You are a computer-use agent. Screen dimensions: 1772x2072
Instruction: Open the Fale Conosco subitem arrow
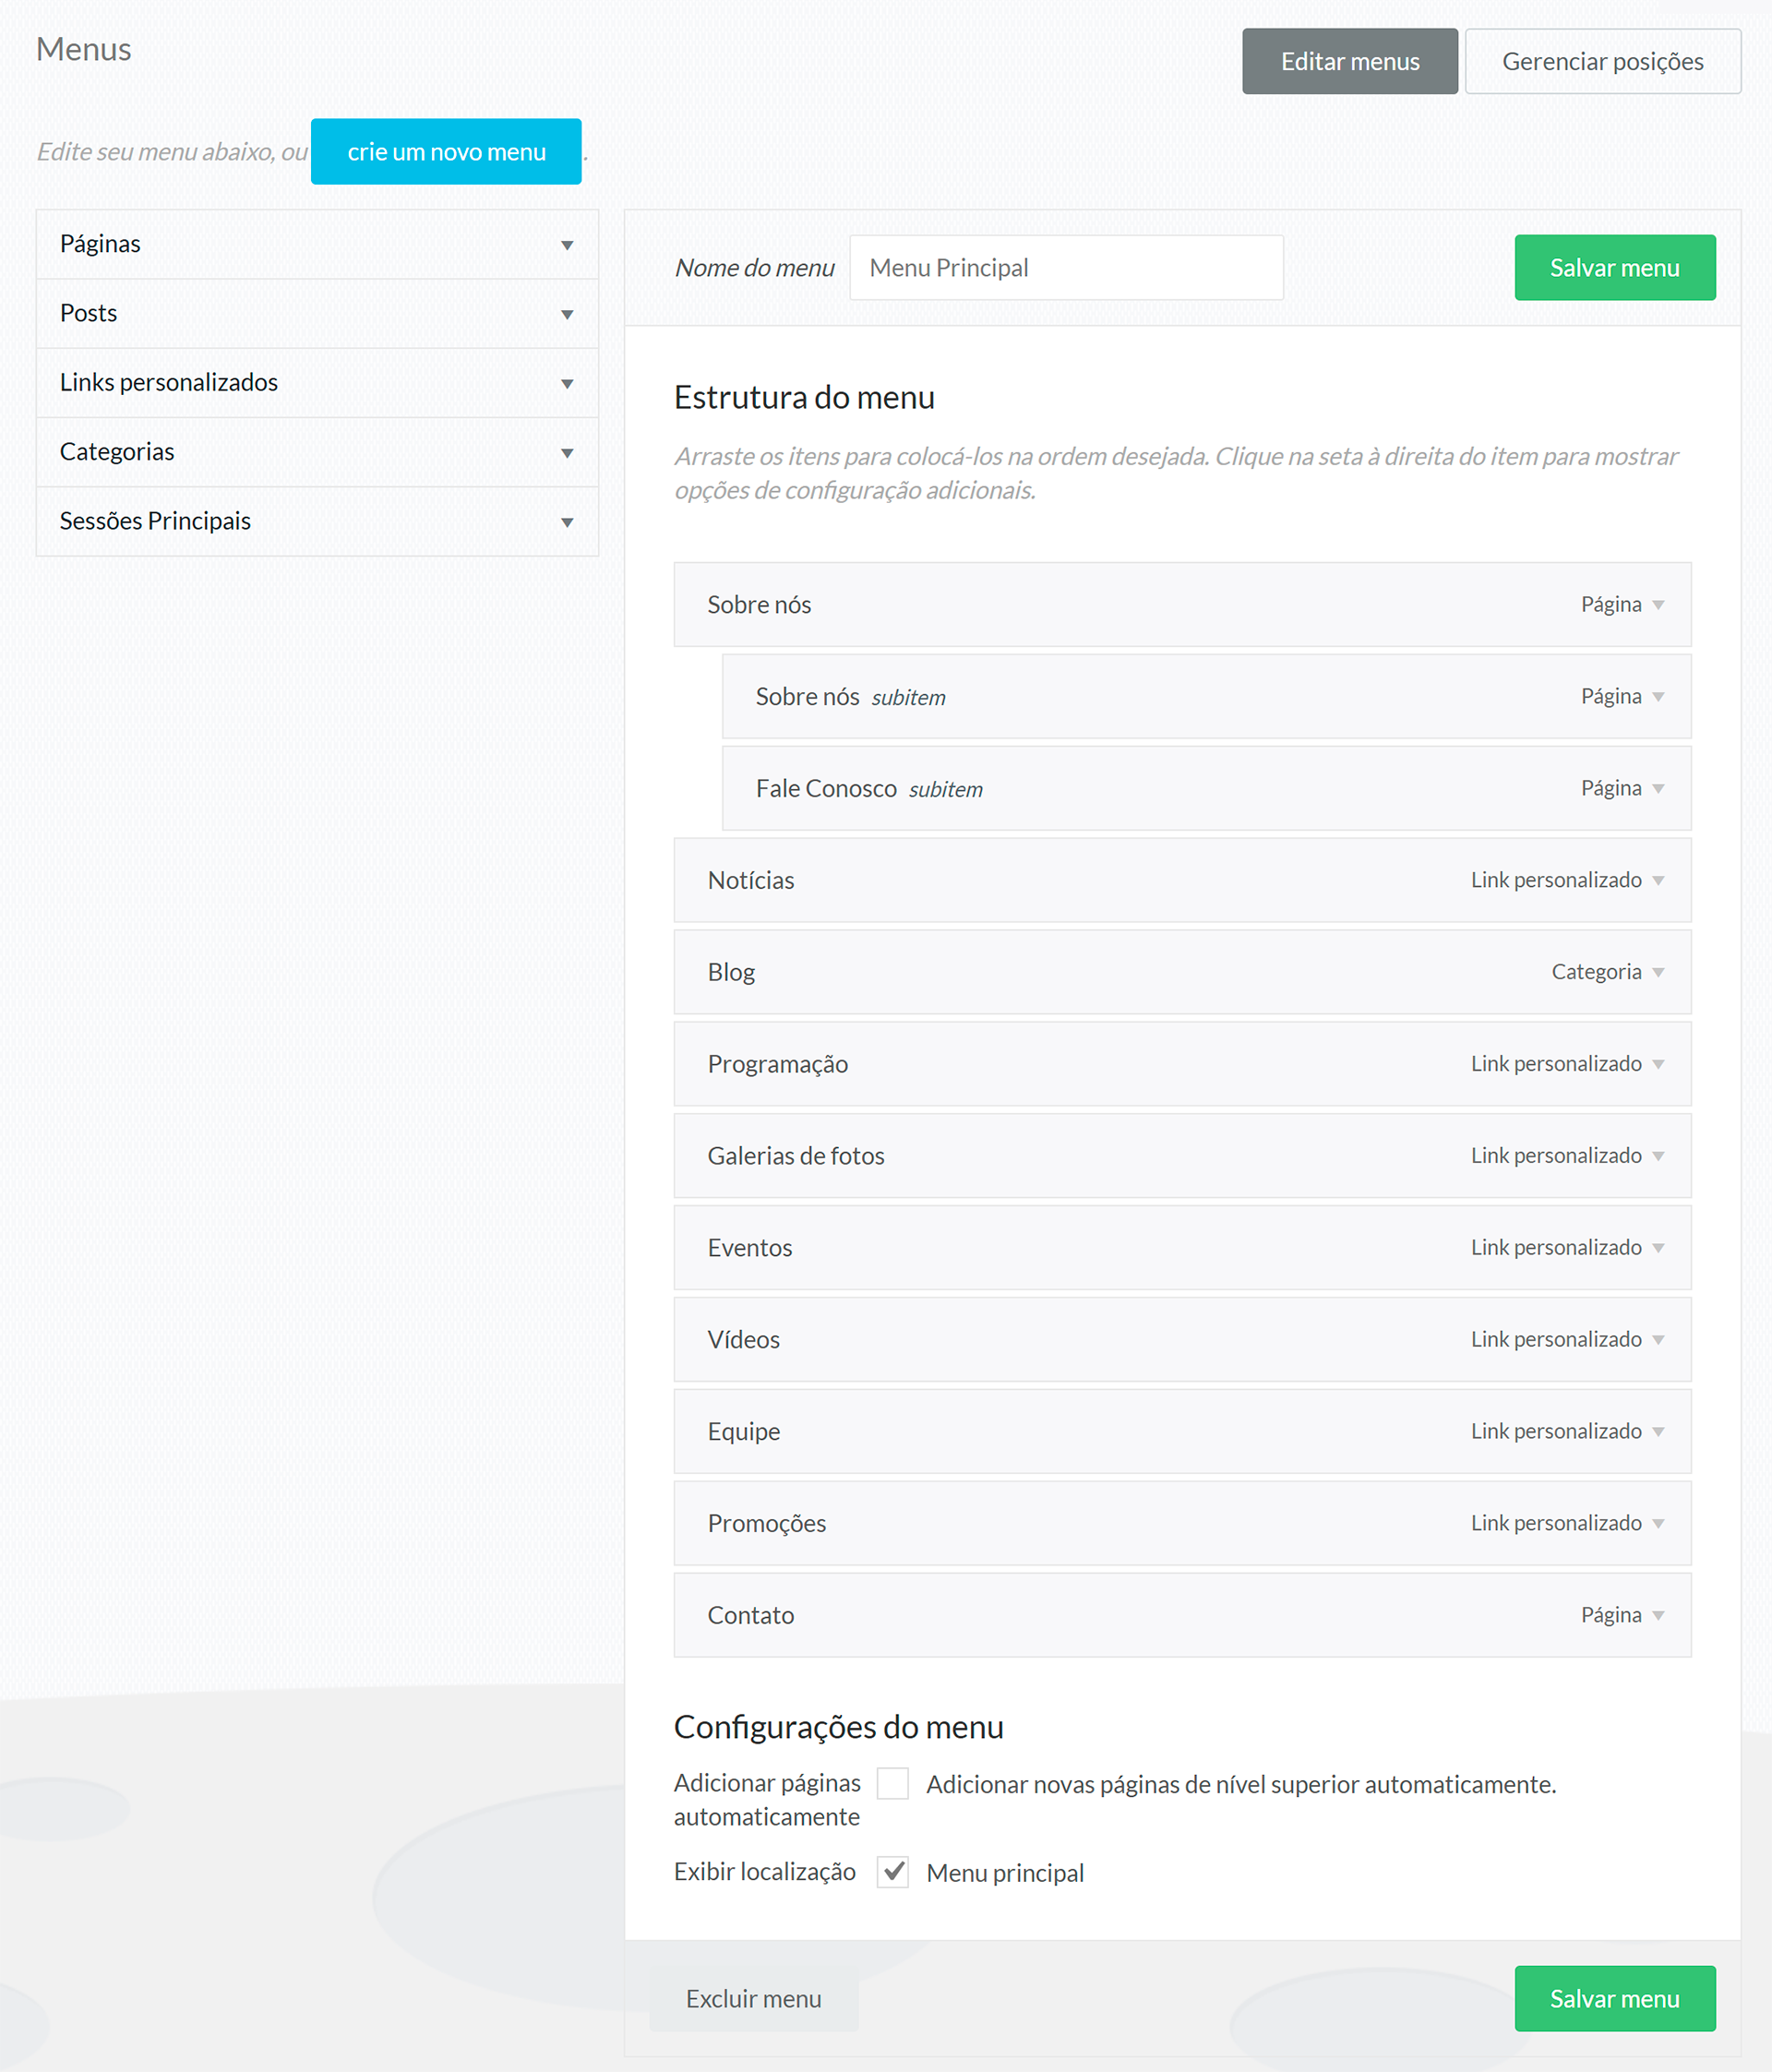click(x=1658, y=789)
